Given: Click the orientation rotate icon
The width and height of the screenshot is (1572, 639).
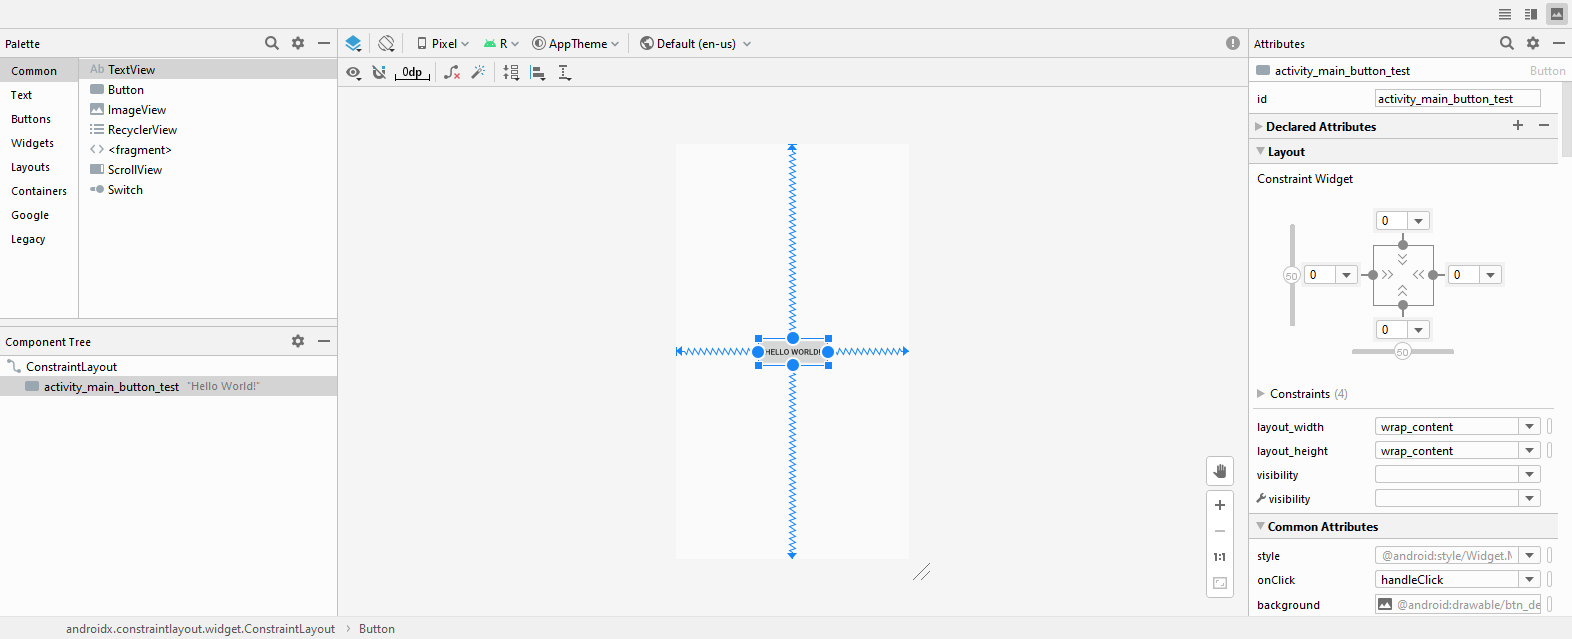Looking at the screenshot, I should coord(386,43).
